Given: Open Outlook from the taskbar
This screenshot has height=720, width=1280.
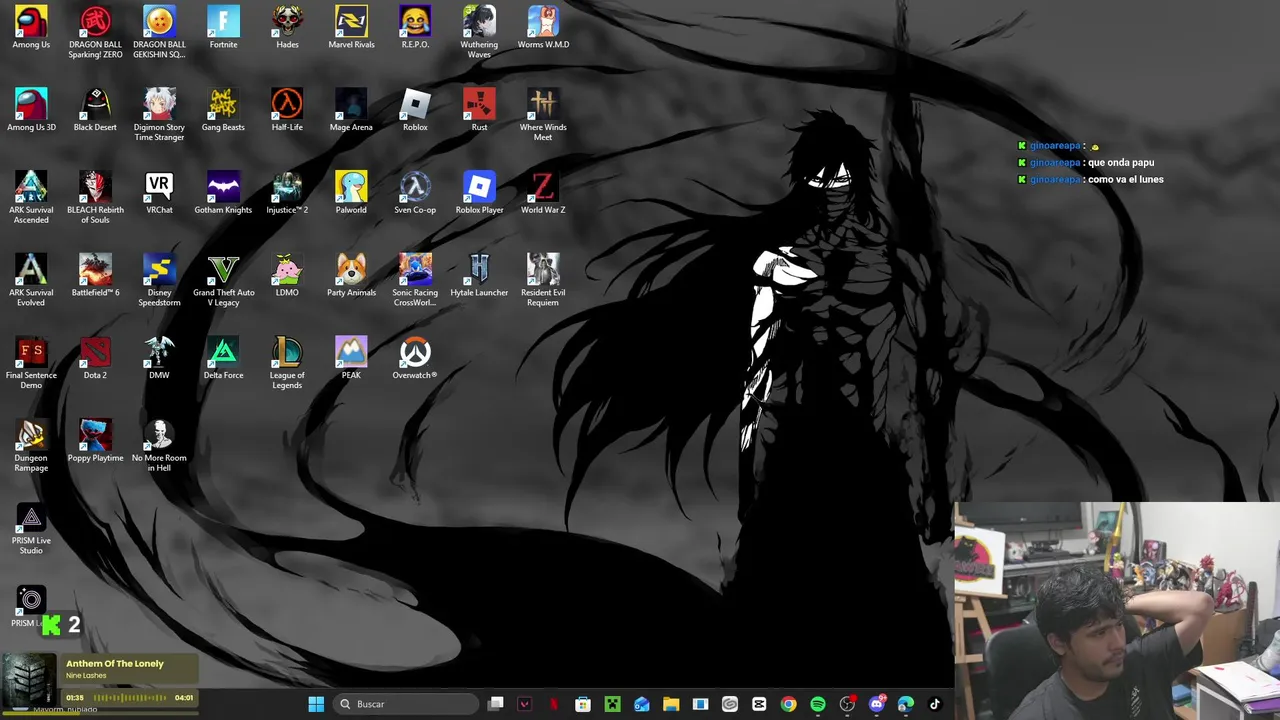Looking at the screenshot, I should click(x=641, y=704).
